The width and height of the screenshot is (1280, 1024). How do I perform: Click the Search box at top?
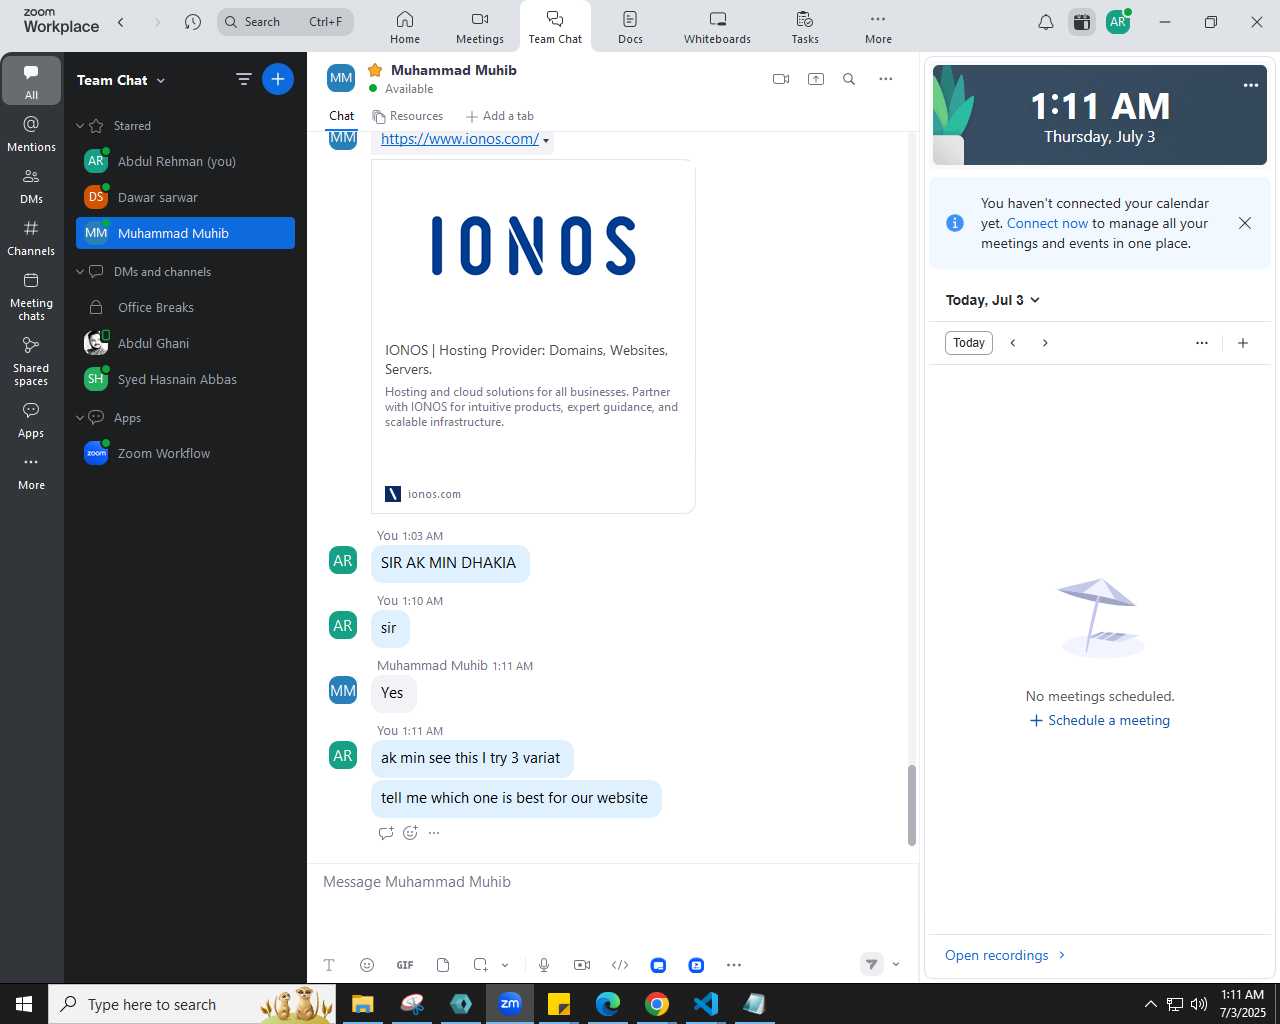[x=285, y=22]
